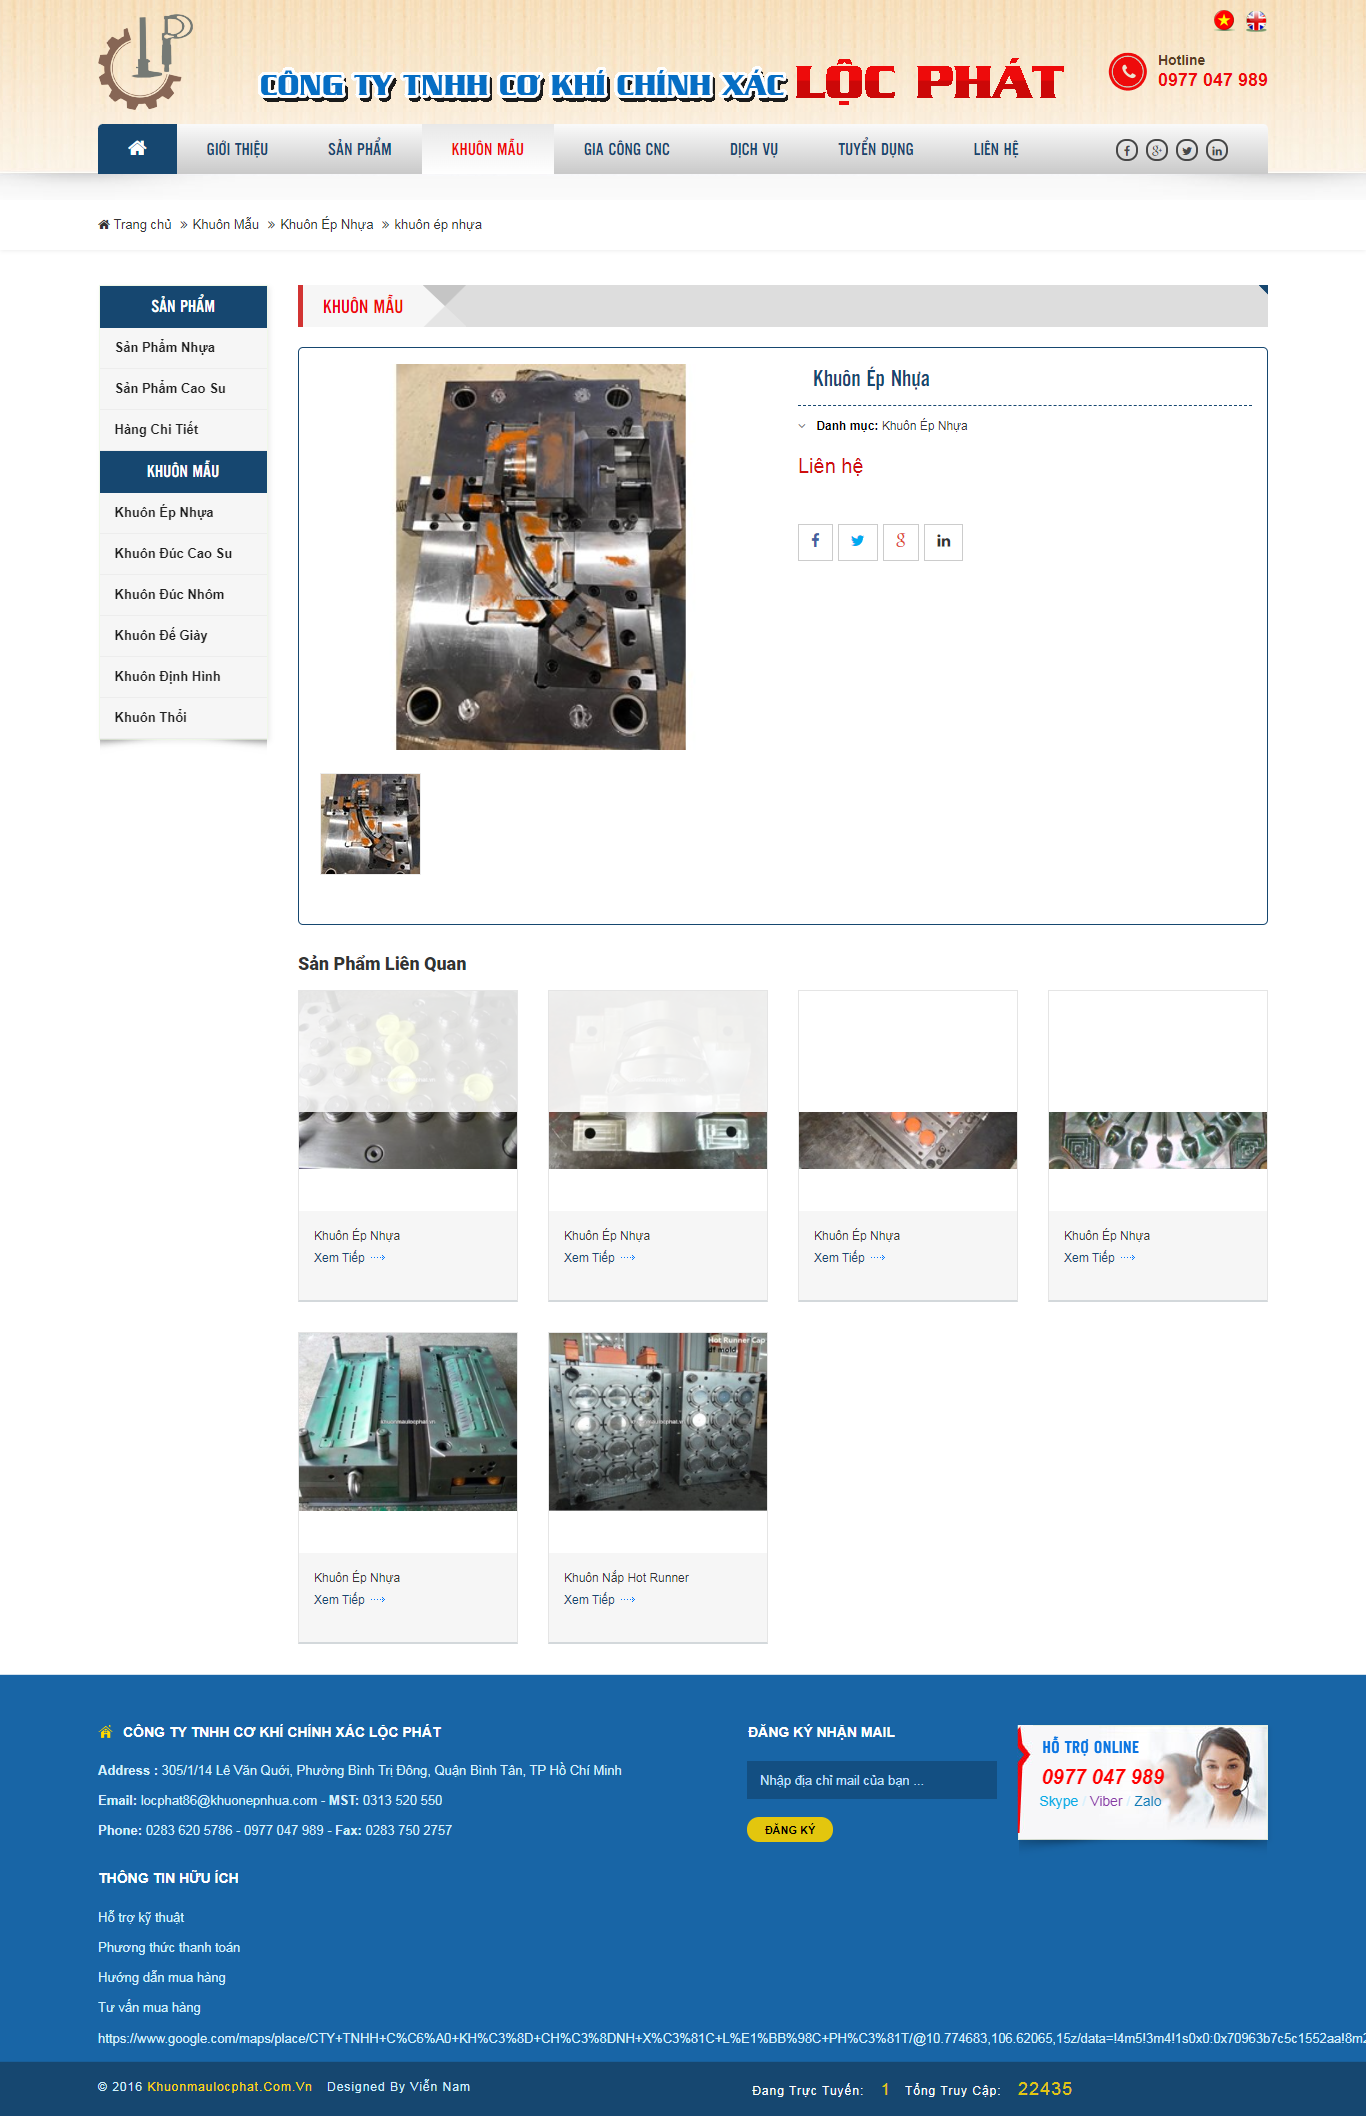1366x2116 pixels.
Task: Click the Đăng Ký subscribe button
Action: (790, 1829)
